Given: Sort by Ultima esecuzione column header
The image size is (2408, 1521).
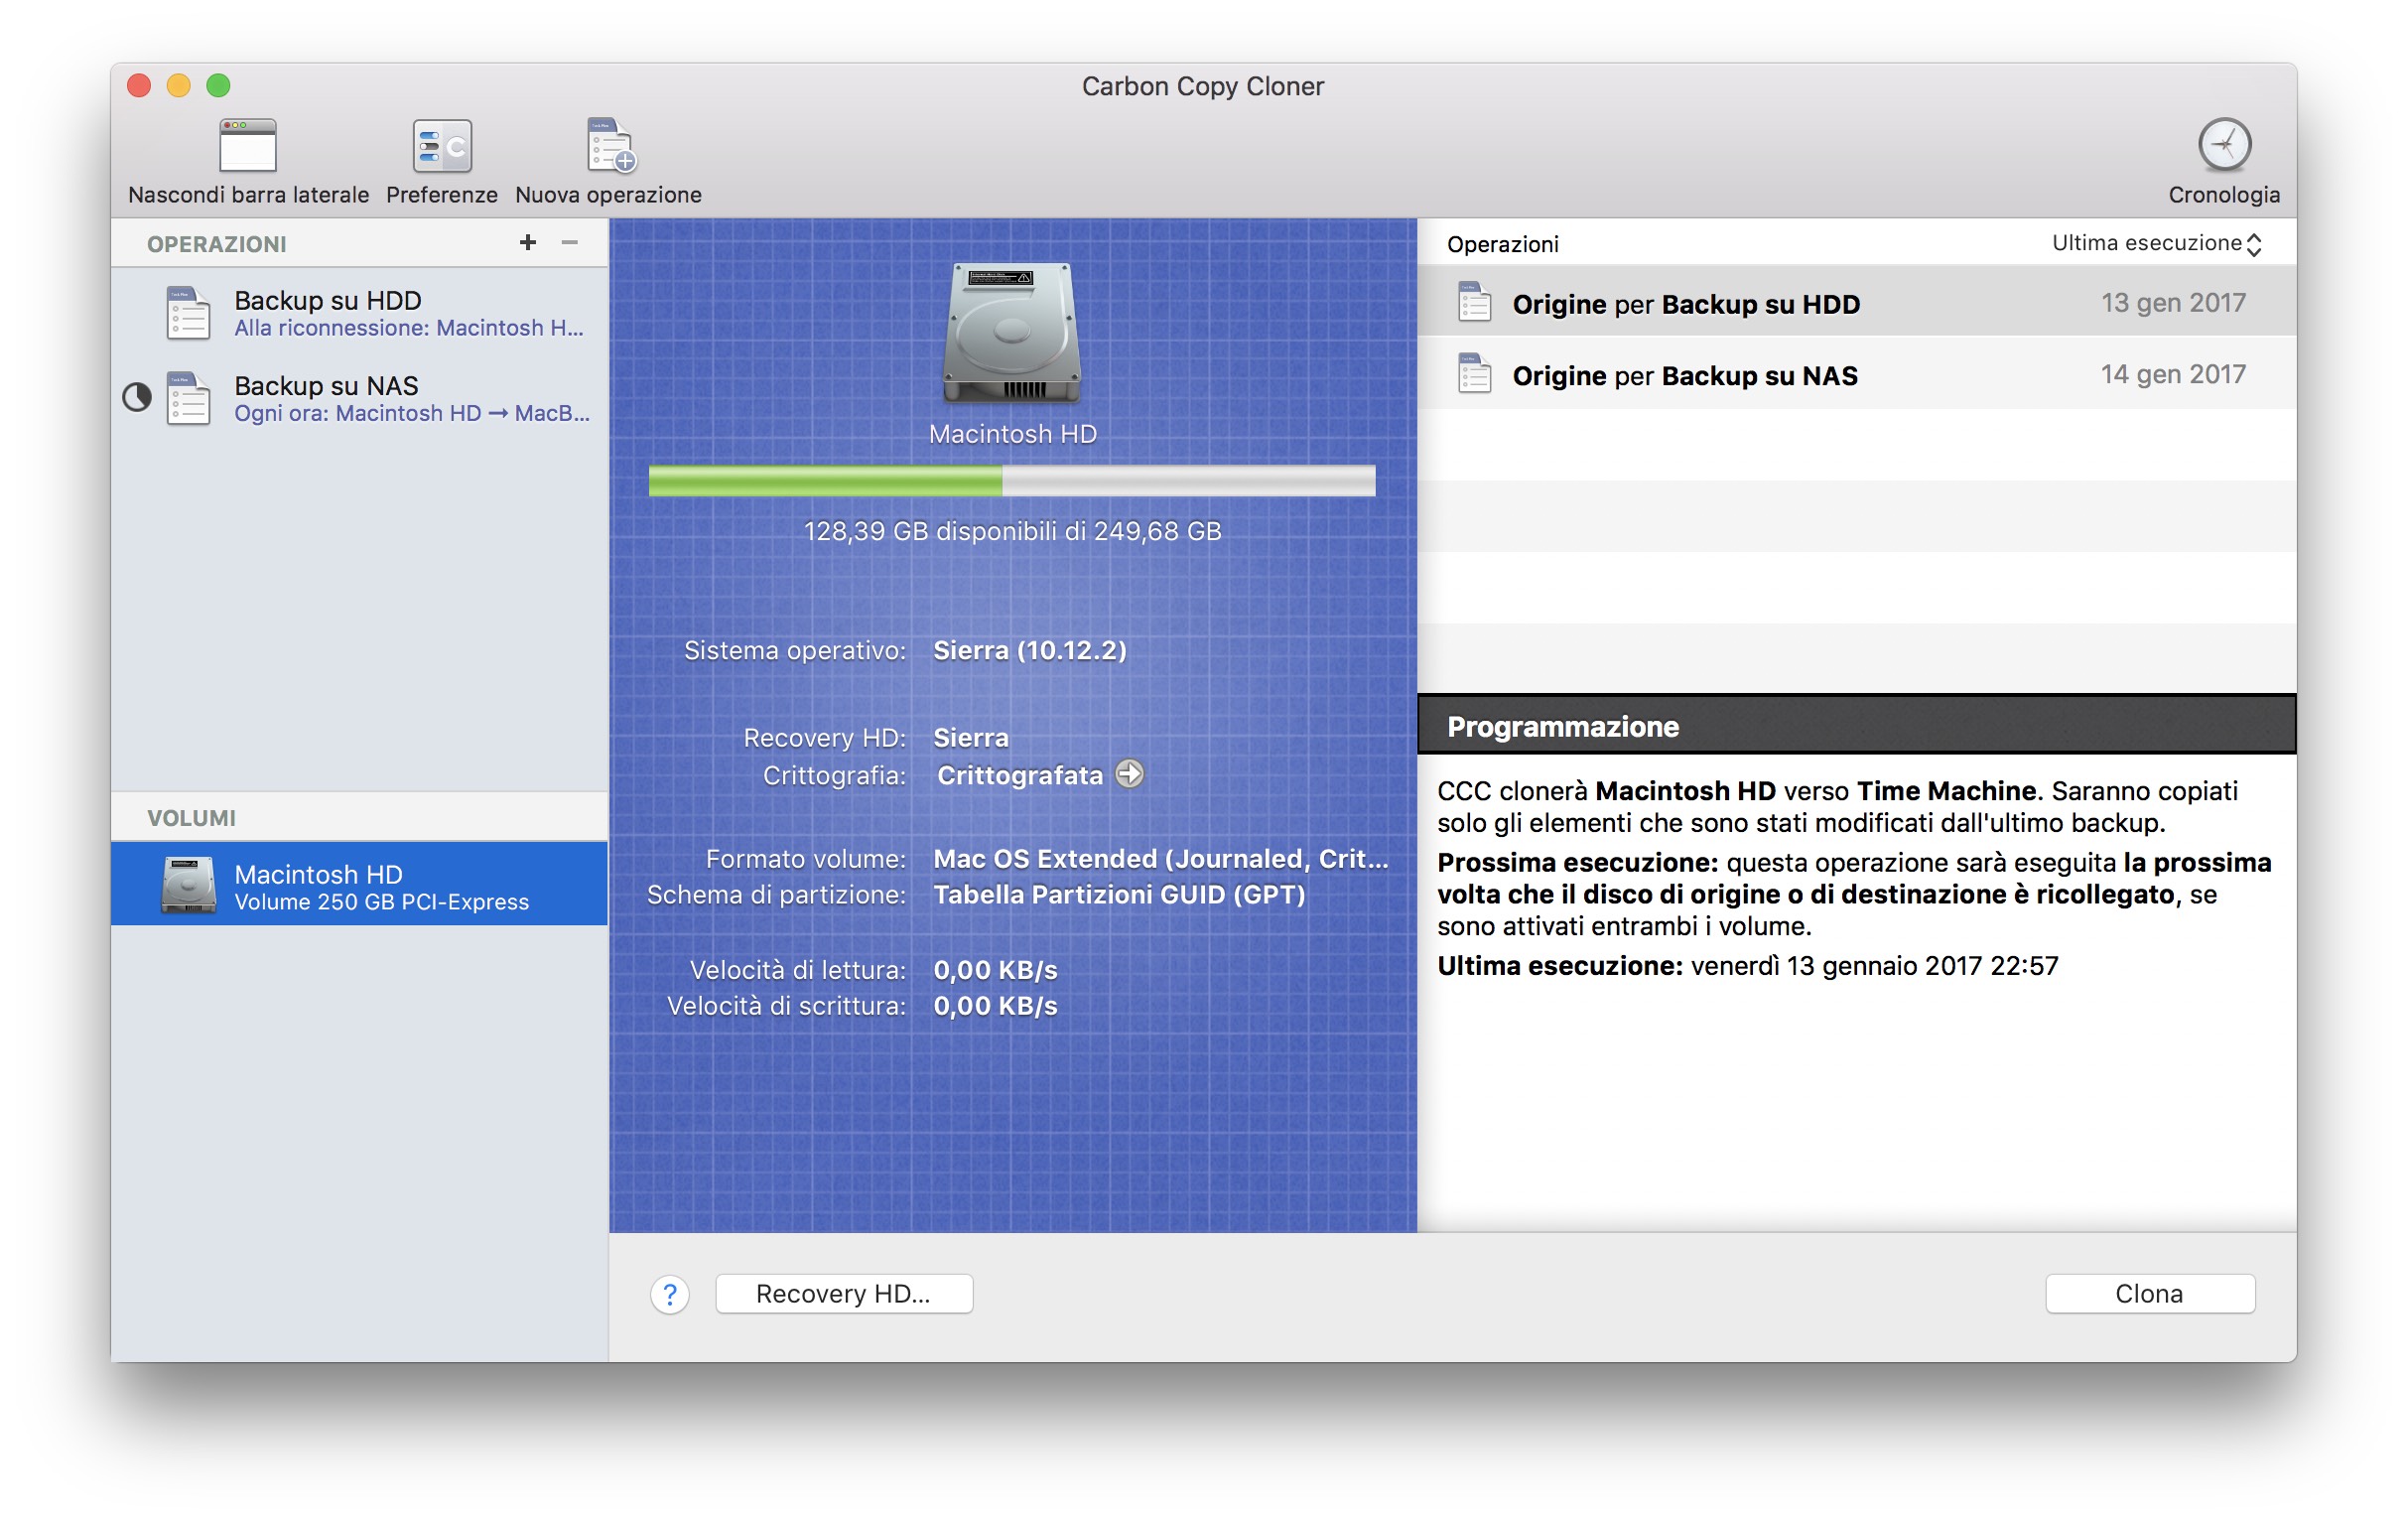Looking at the screenshot, I should (2157, 243).
